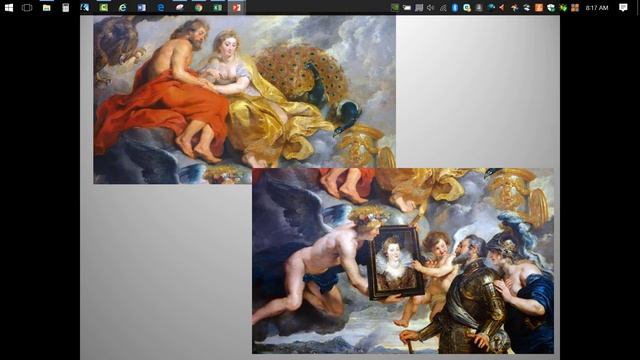
Task: Click the Dropbox tray icon
Action: (527, 7)
